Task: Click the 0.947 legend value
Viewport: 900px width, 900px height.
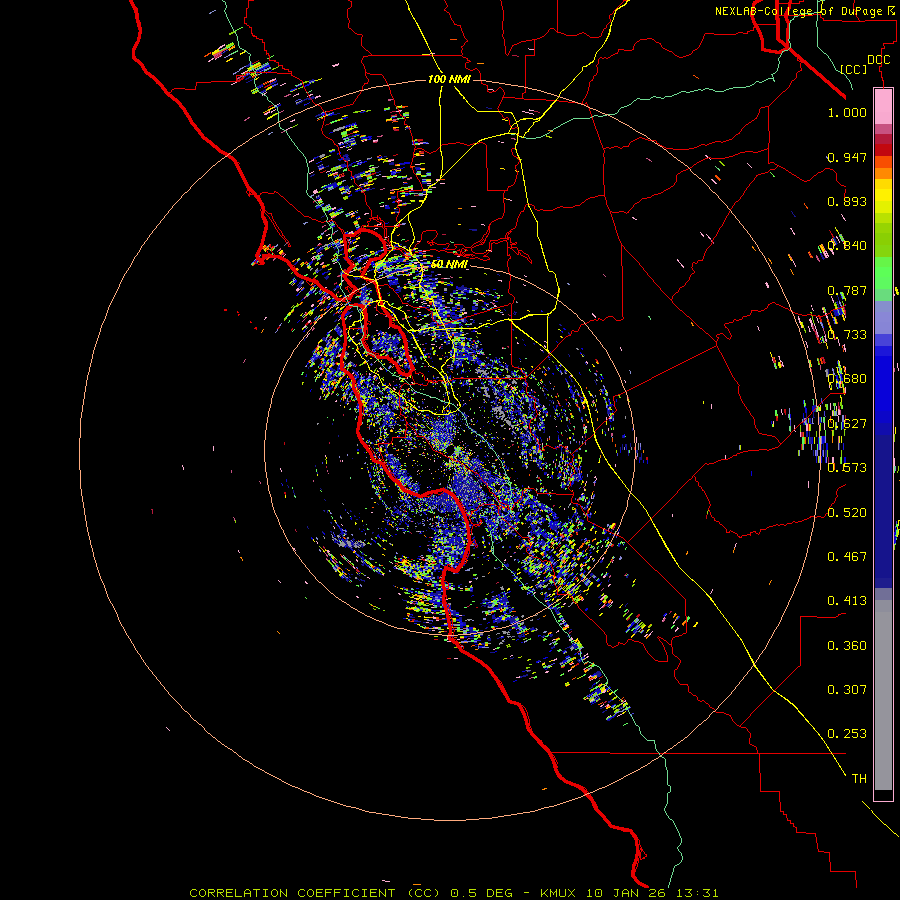Action: pyautogui.click(x=847, y=157)
